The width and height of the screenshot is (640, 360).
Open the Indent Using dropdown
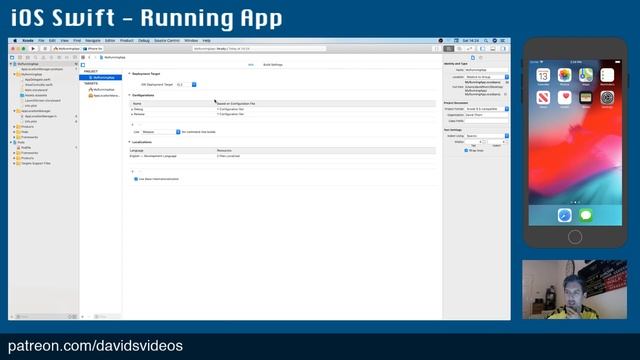[487, 136]
